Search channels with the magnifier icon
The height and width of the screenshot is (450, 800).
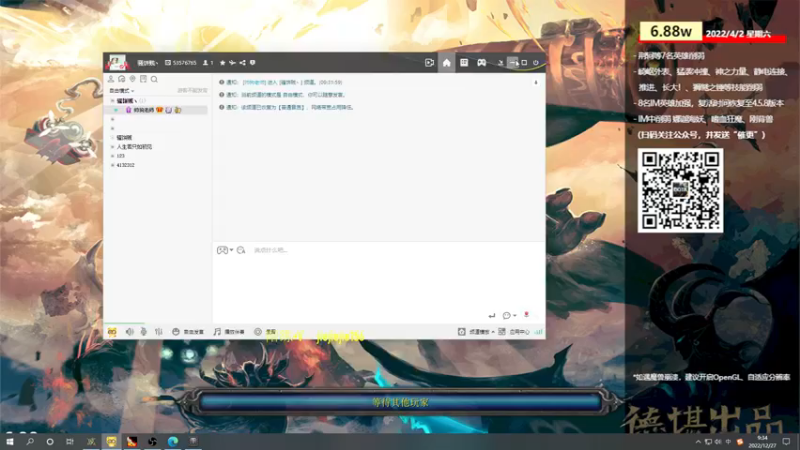[154, 79]
